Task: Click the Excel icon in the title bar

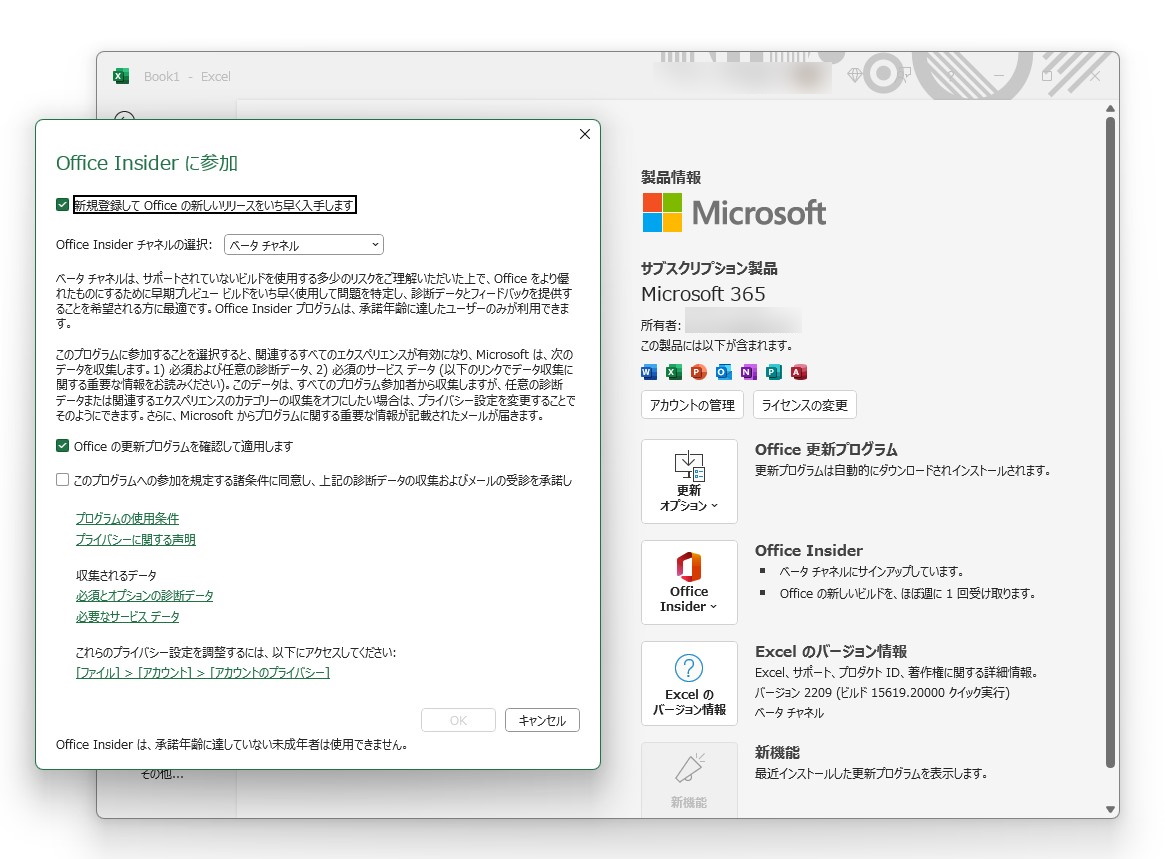Action: 121,76
